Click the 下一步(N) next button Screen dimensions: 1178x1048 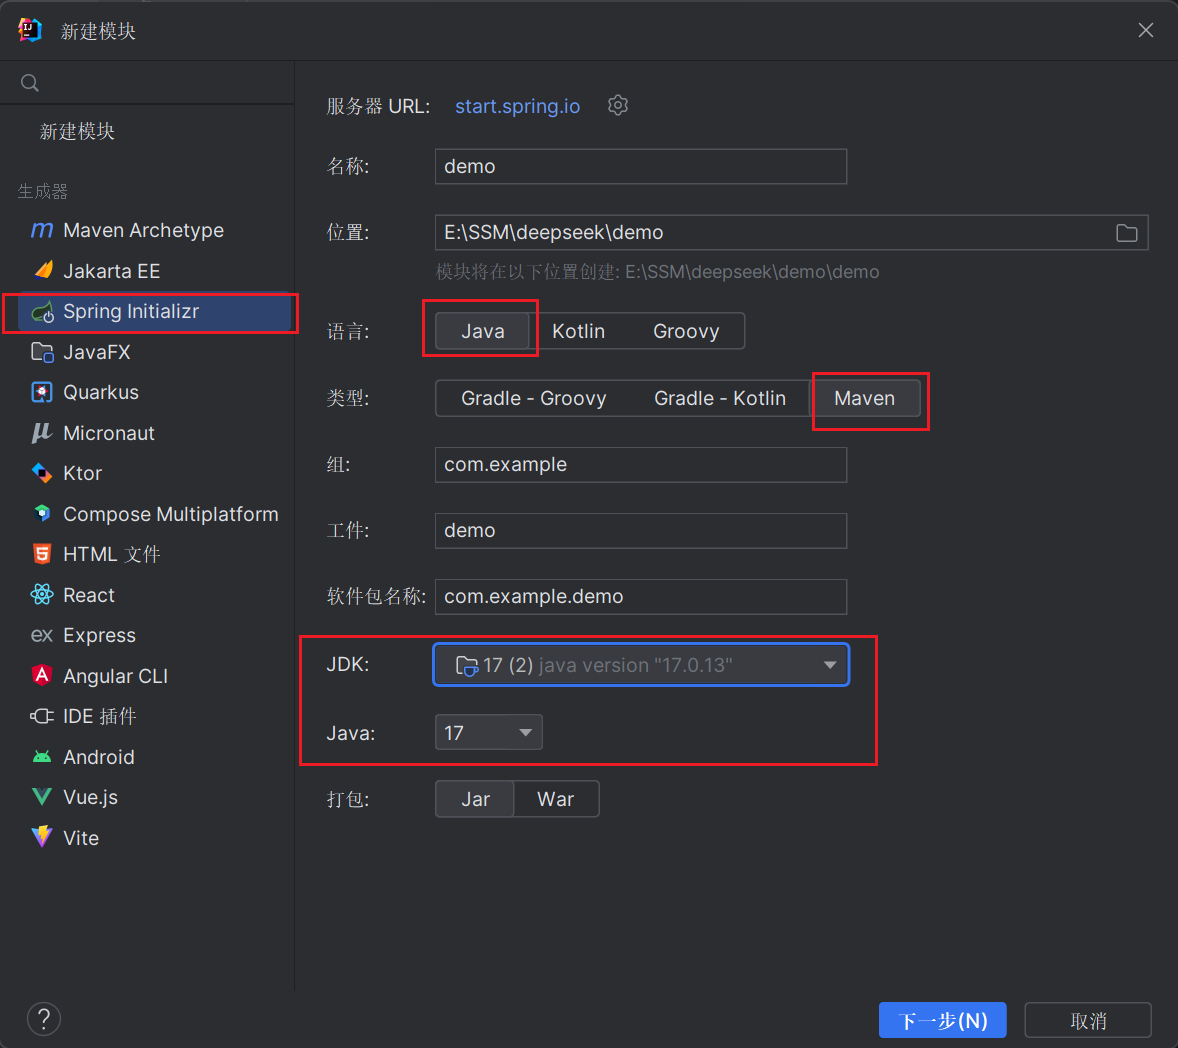point(942,1020)
